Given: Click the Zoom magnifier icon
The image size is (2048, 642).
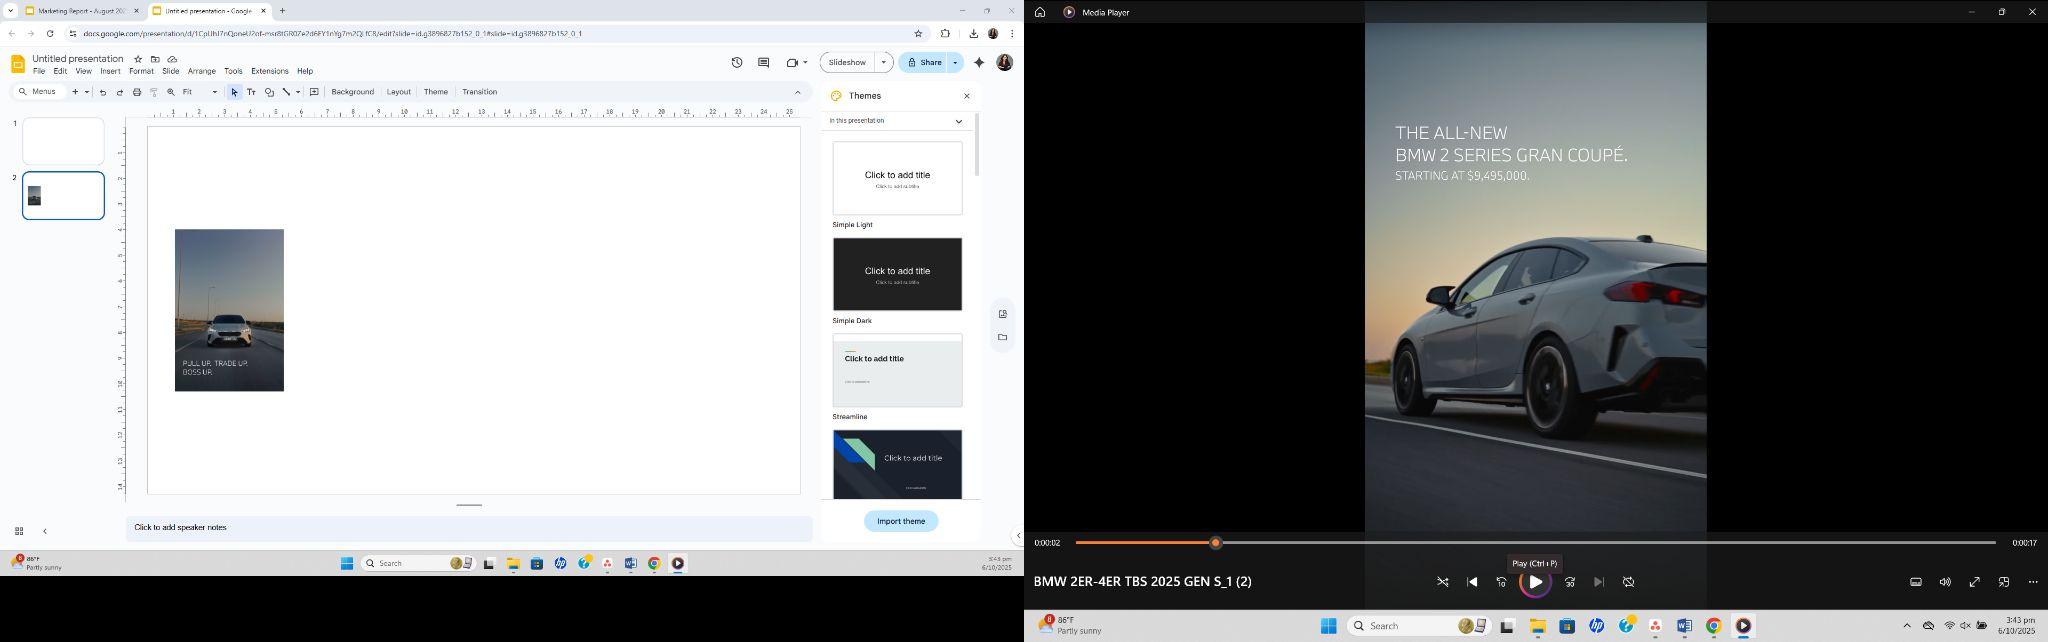Looking at the screenshot, I should [x=170, y=92].
